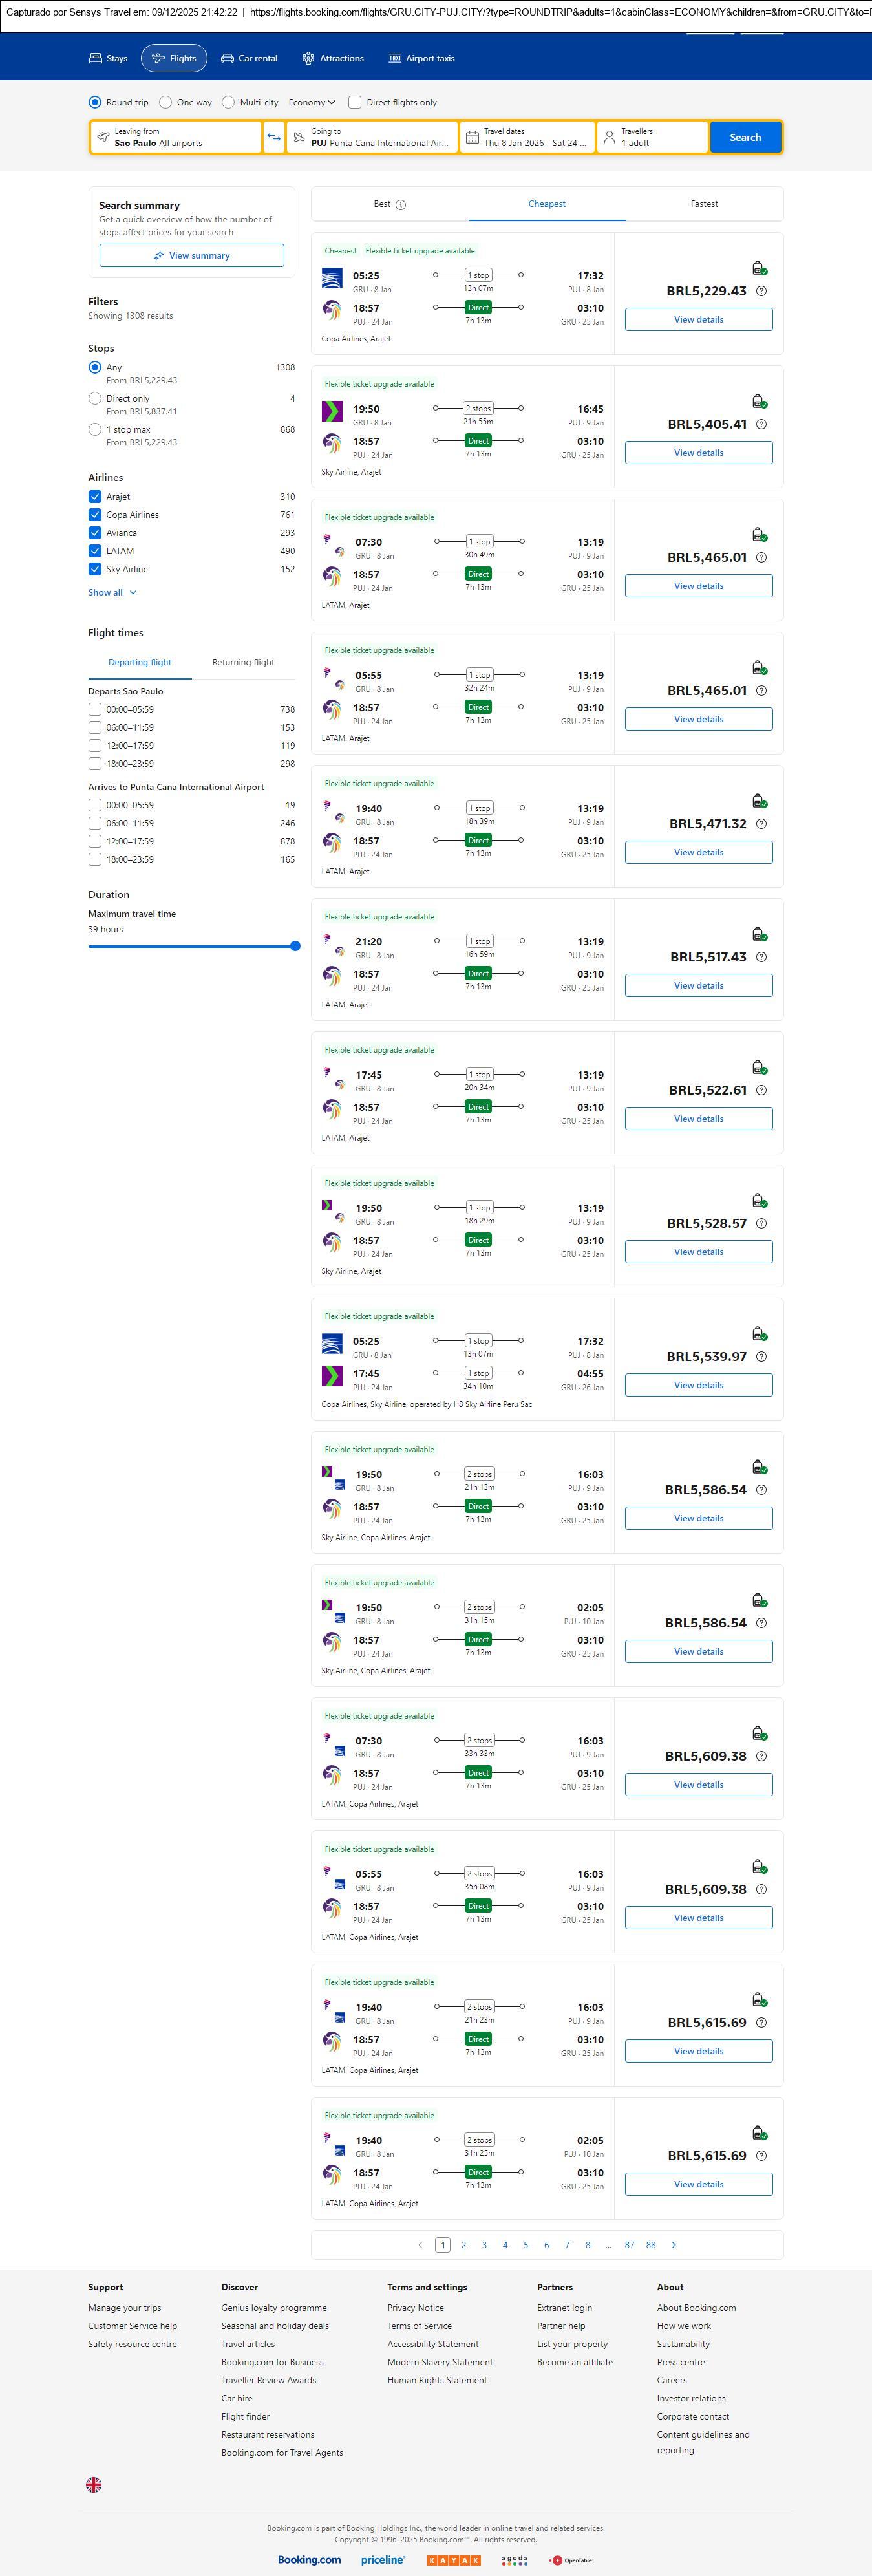Enable the Direct flights only checkbox
872x2576 pixels.
click(x=355, y=102)
